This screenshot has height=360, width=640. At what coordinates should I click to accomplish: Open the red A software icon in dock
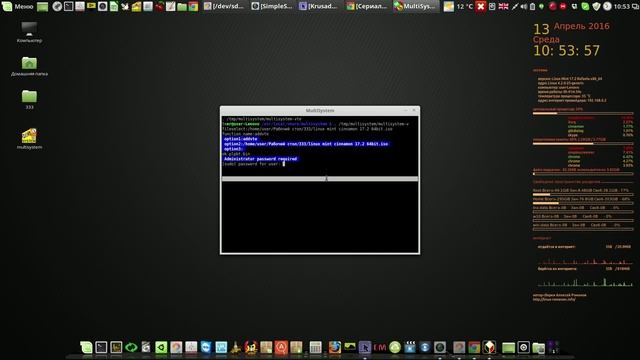tap(281, 347)
